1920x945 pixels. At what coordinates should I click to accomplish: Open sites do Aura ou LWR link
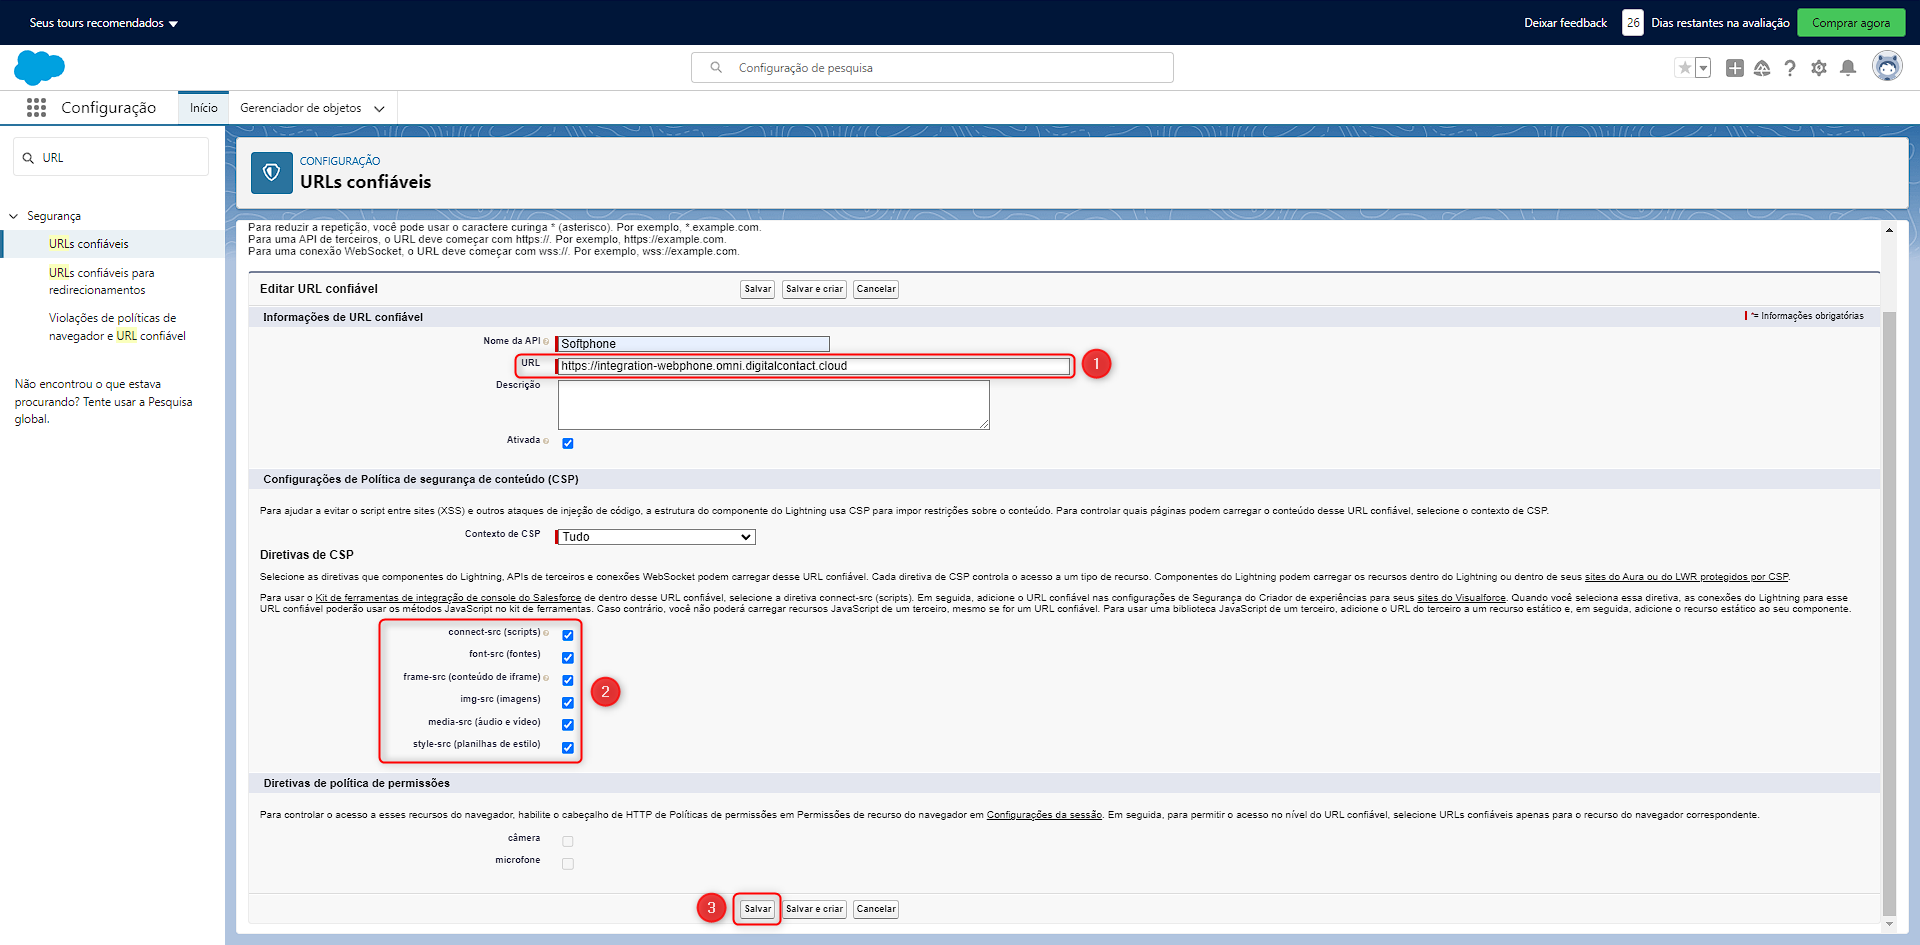1686,577
